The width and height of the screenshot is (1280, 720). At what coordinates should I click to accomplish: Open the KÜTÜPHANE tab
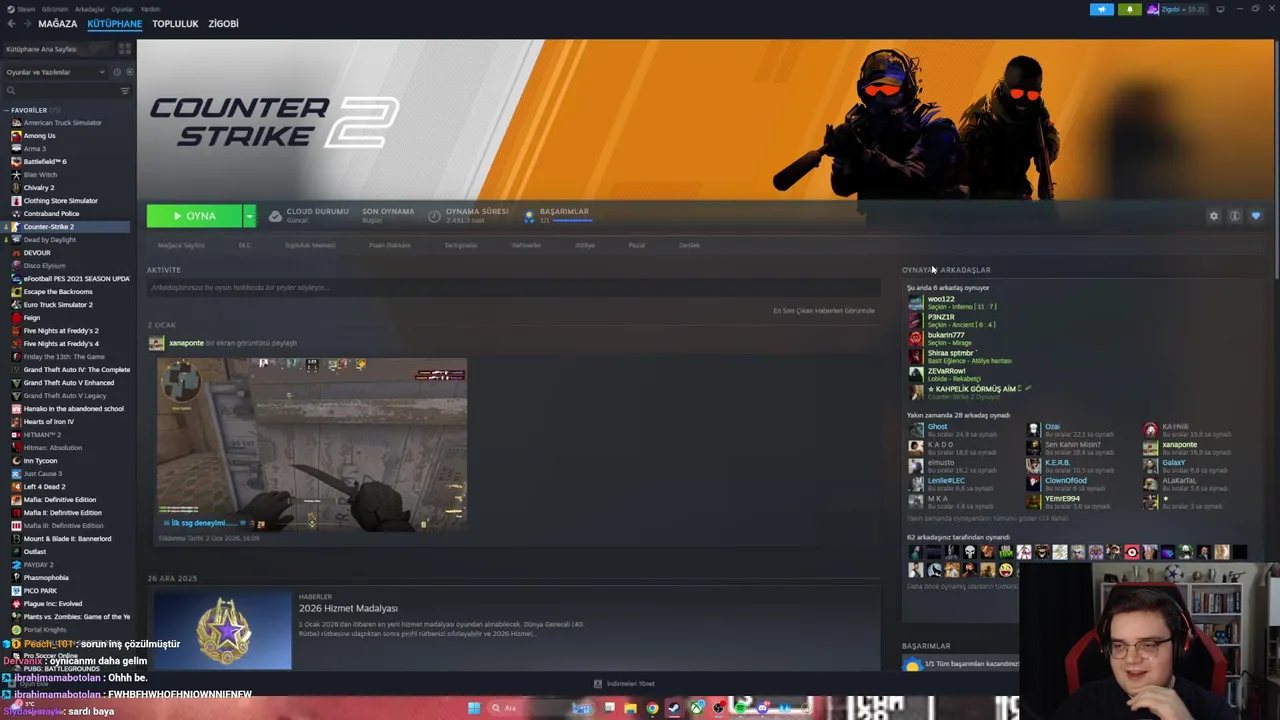coord(114,24)
